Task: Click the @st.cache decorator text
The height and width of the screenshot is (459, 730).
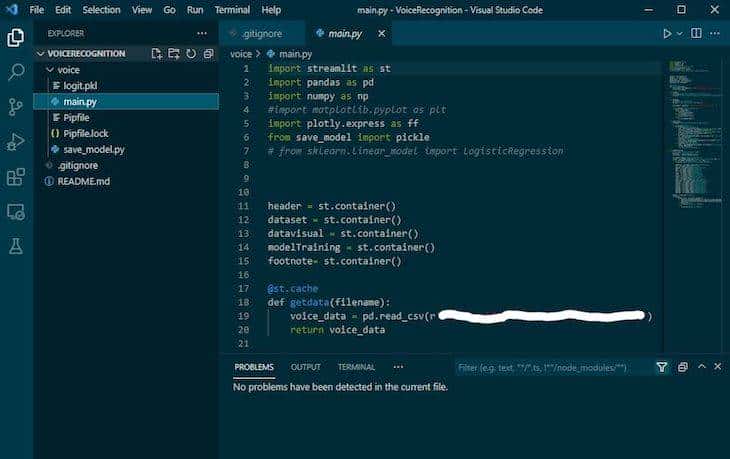Action: [x=293, y=289]
